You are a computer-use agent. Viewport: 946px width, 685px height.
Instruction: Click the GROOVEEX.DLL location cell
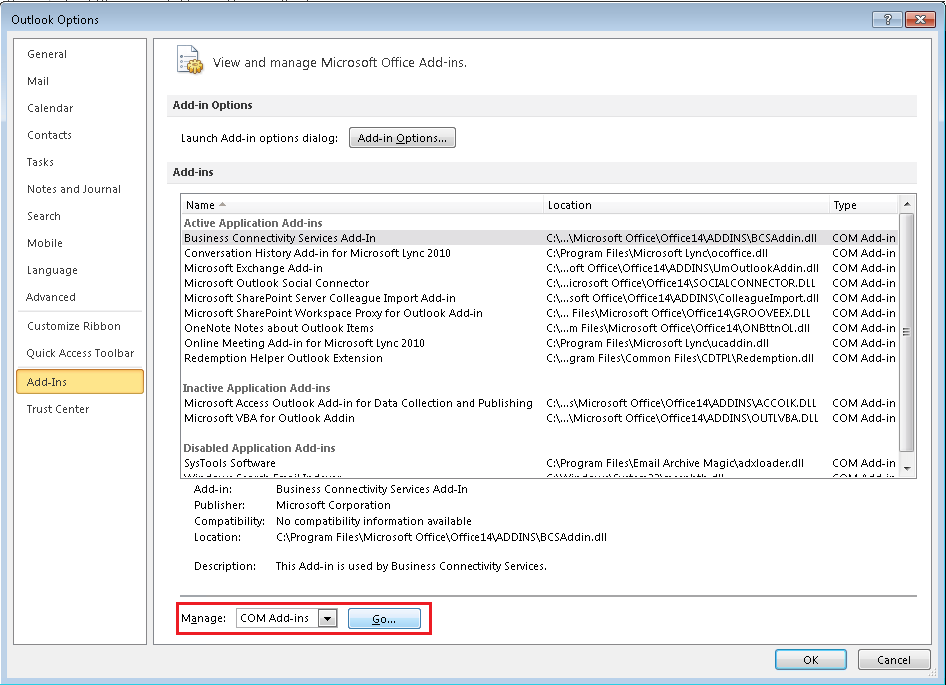click(678, 313)
